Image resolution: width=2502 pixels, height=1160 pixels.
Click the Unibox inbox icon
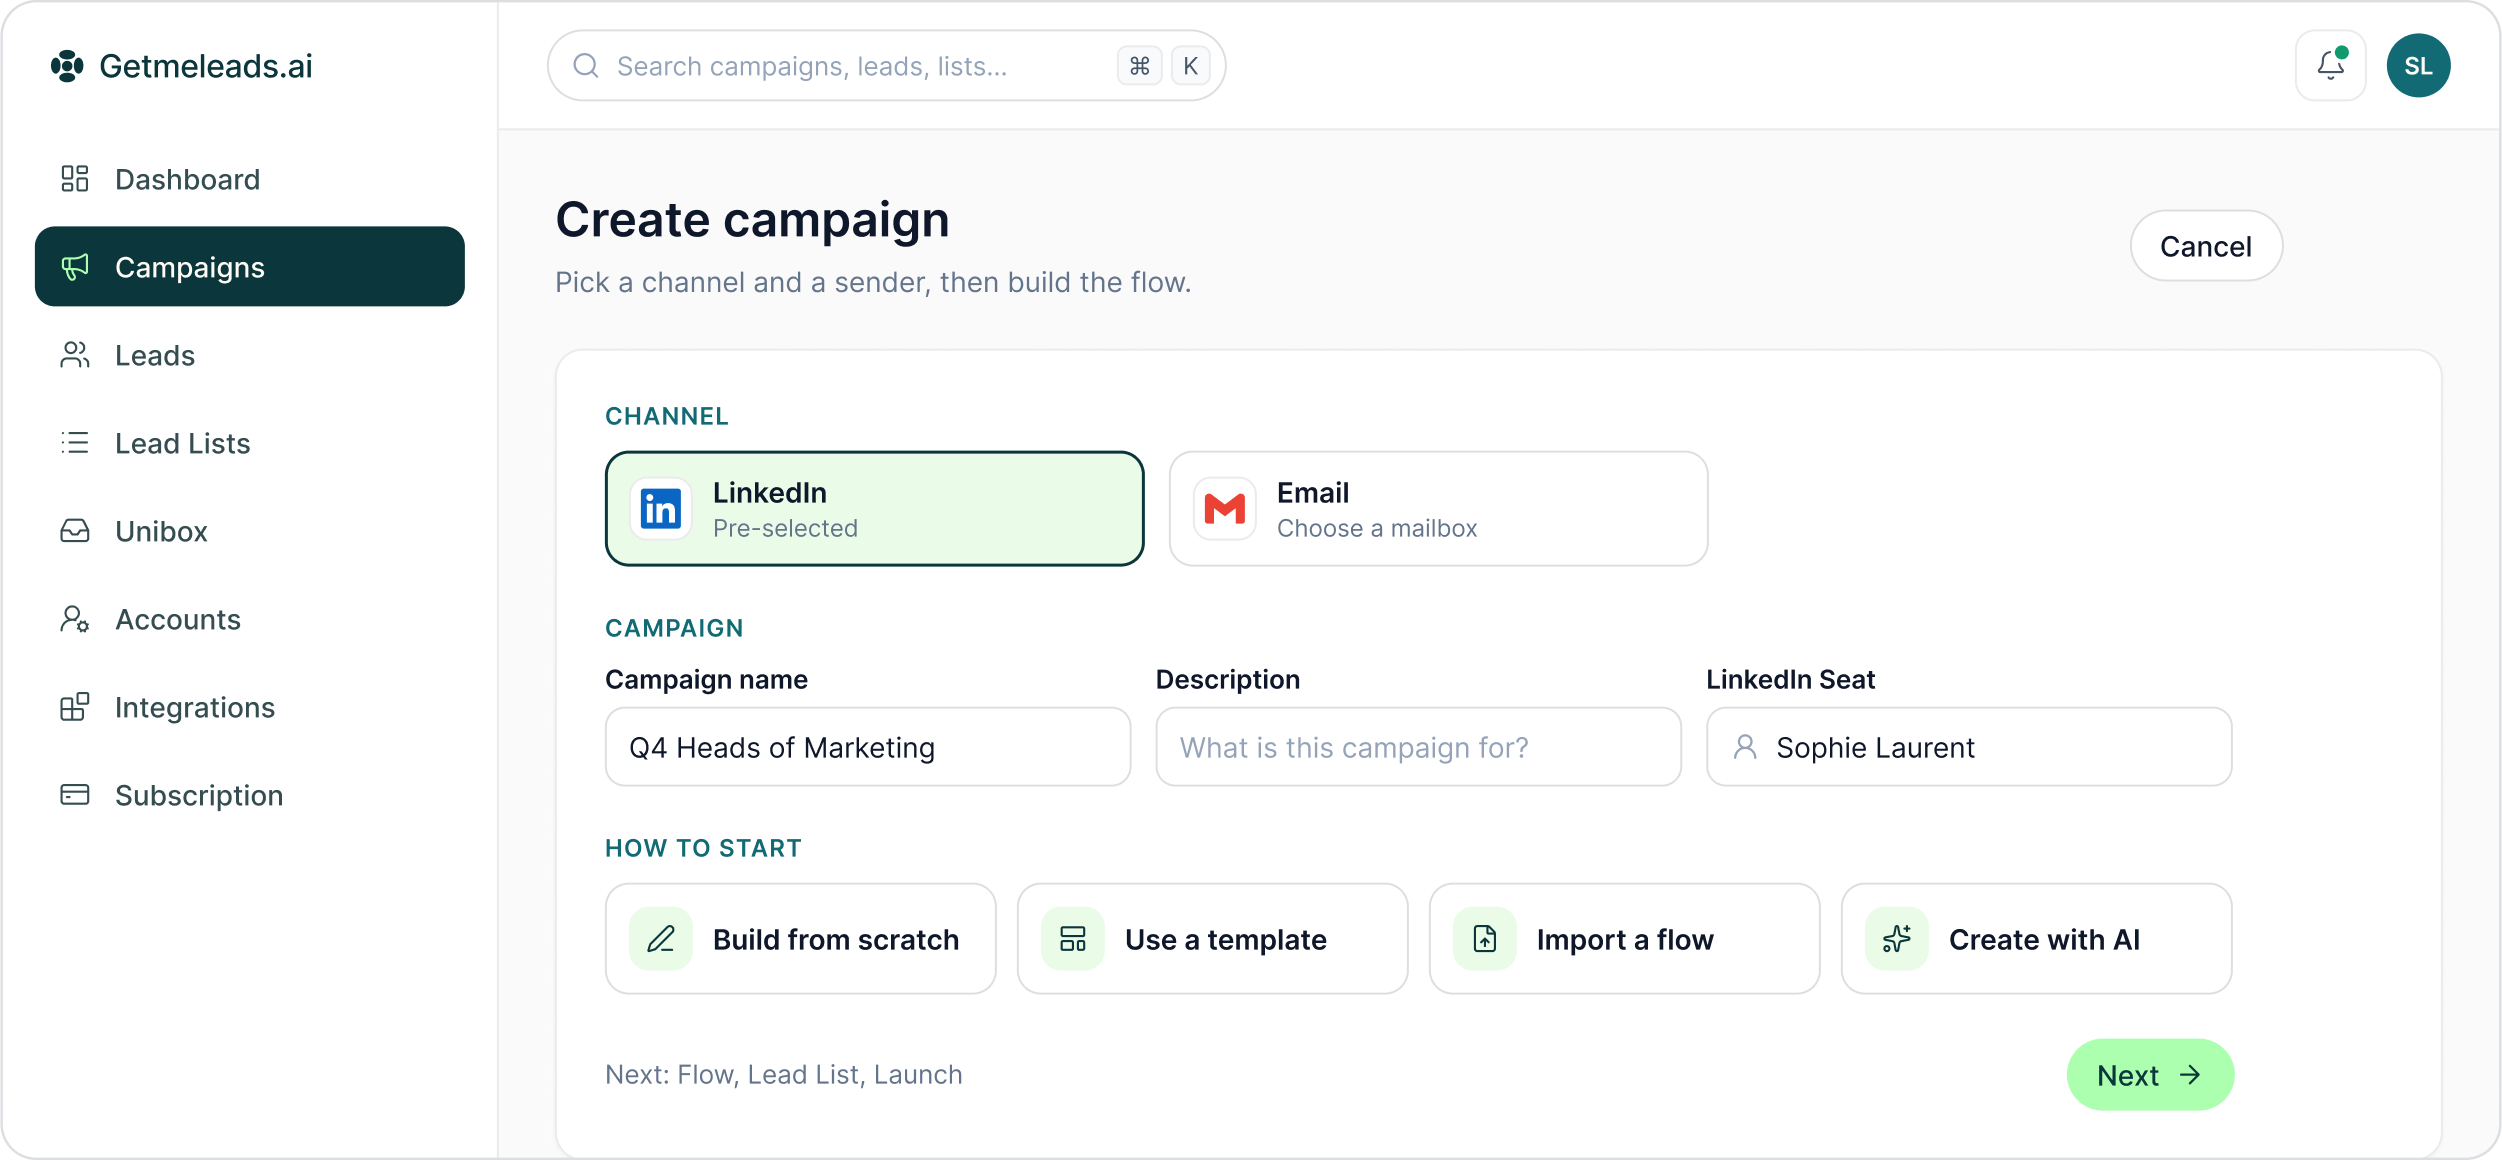[75, 531]
